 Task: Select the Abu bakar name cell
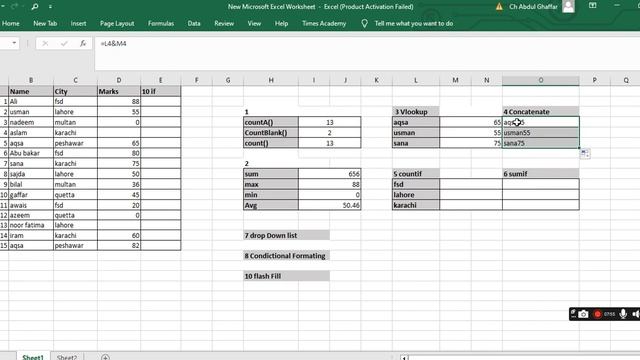pyautogui.click(x=31, y=153)
